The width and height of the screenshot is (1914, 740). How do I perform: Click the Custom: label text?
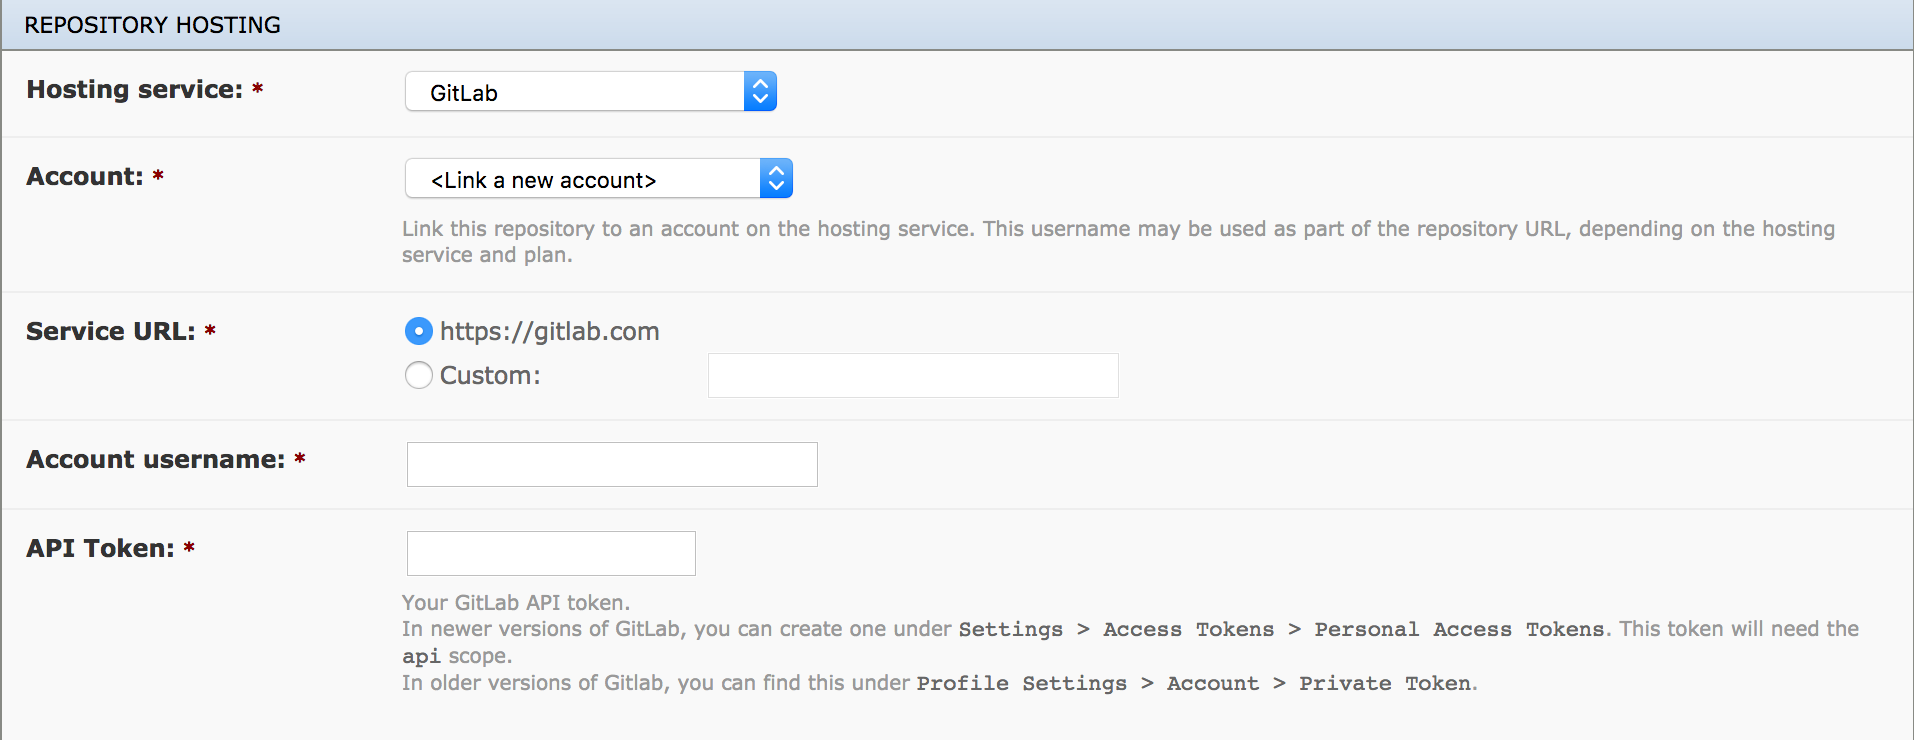[x=490, y=375]
